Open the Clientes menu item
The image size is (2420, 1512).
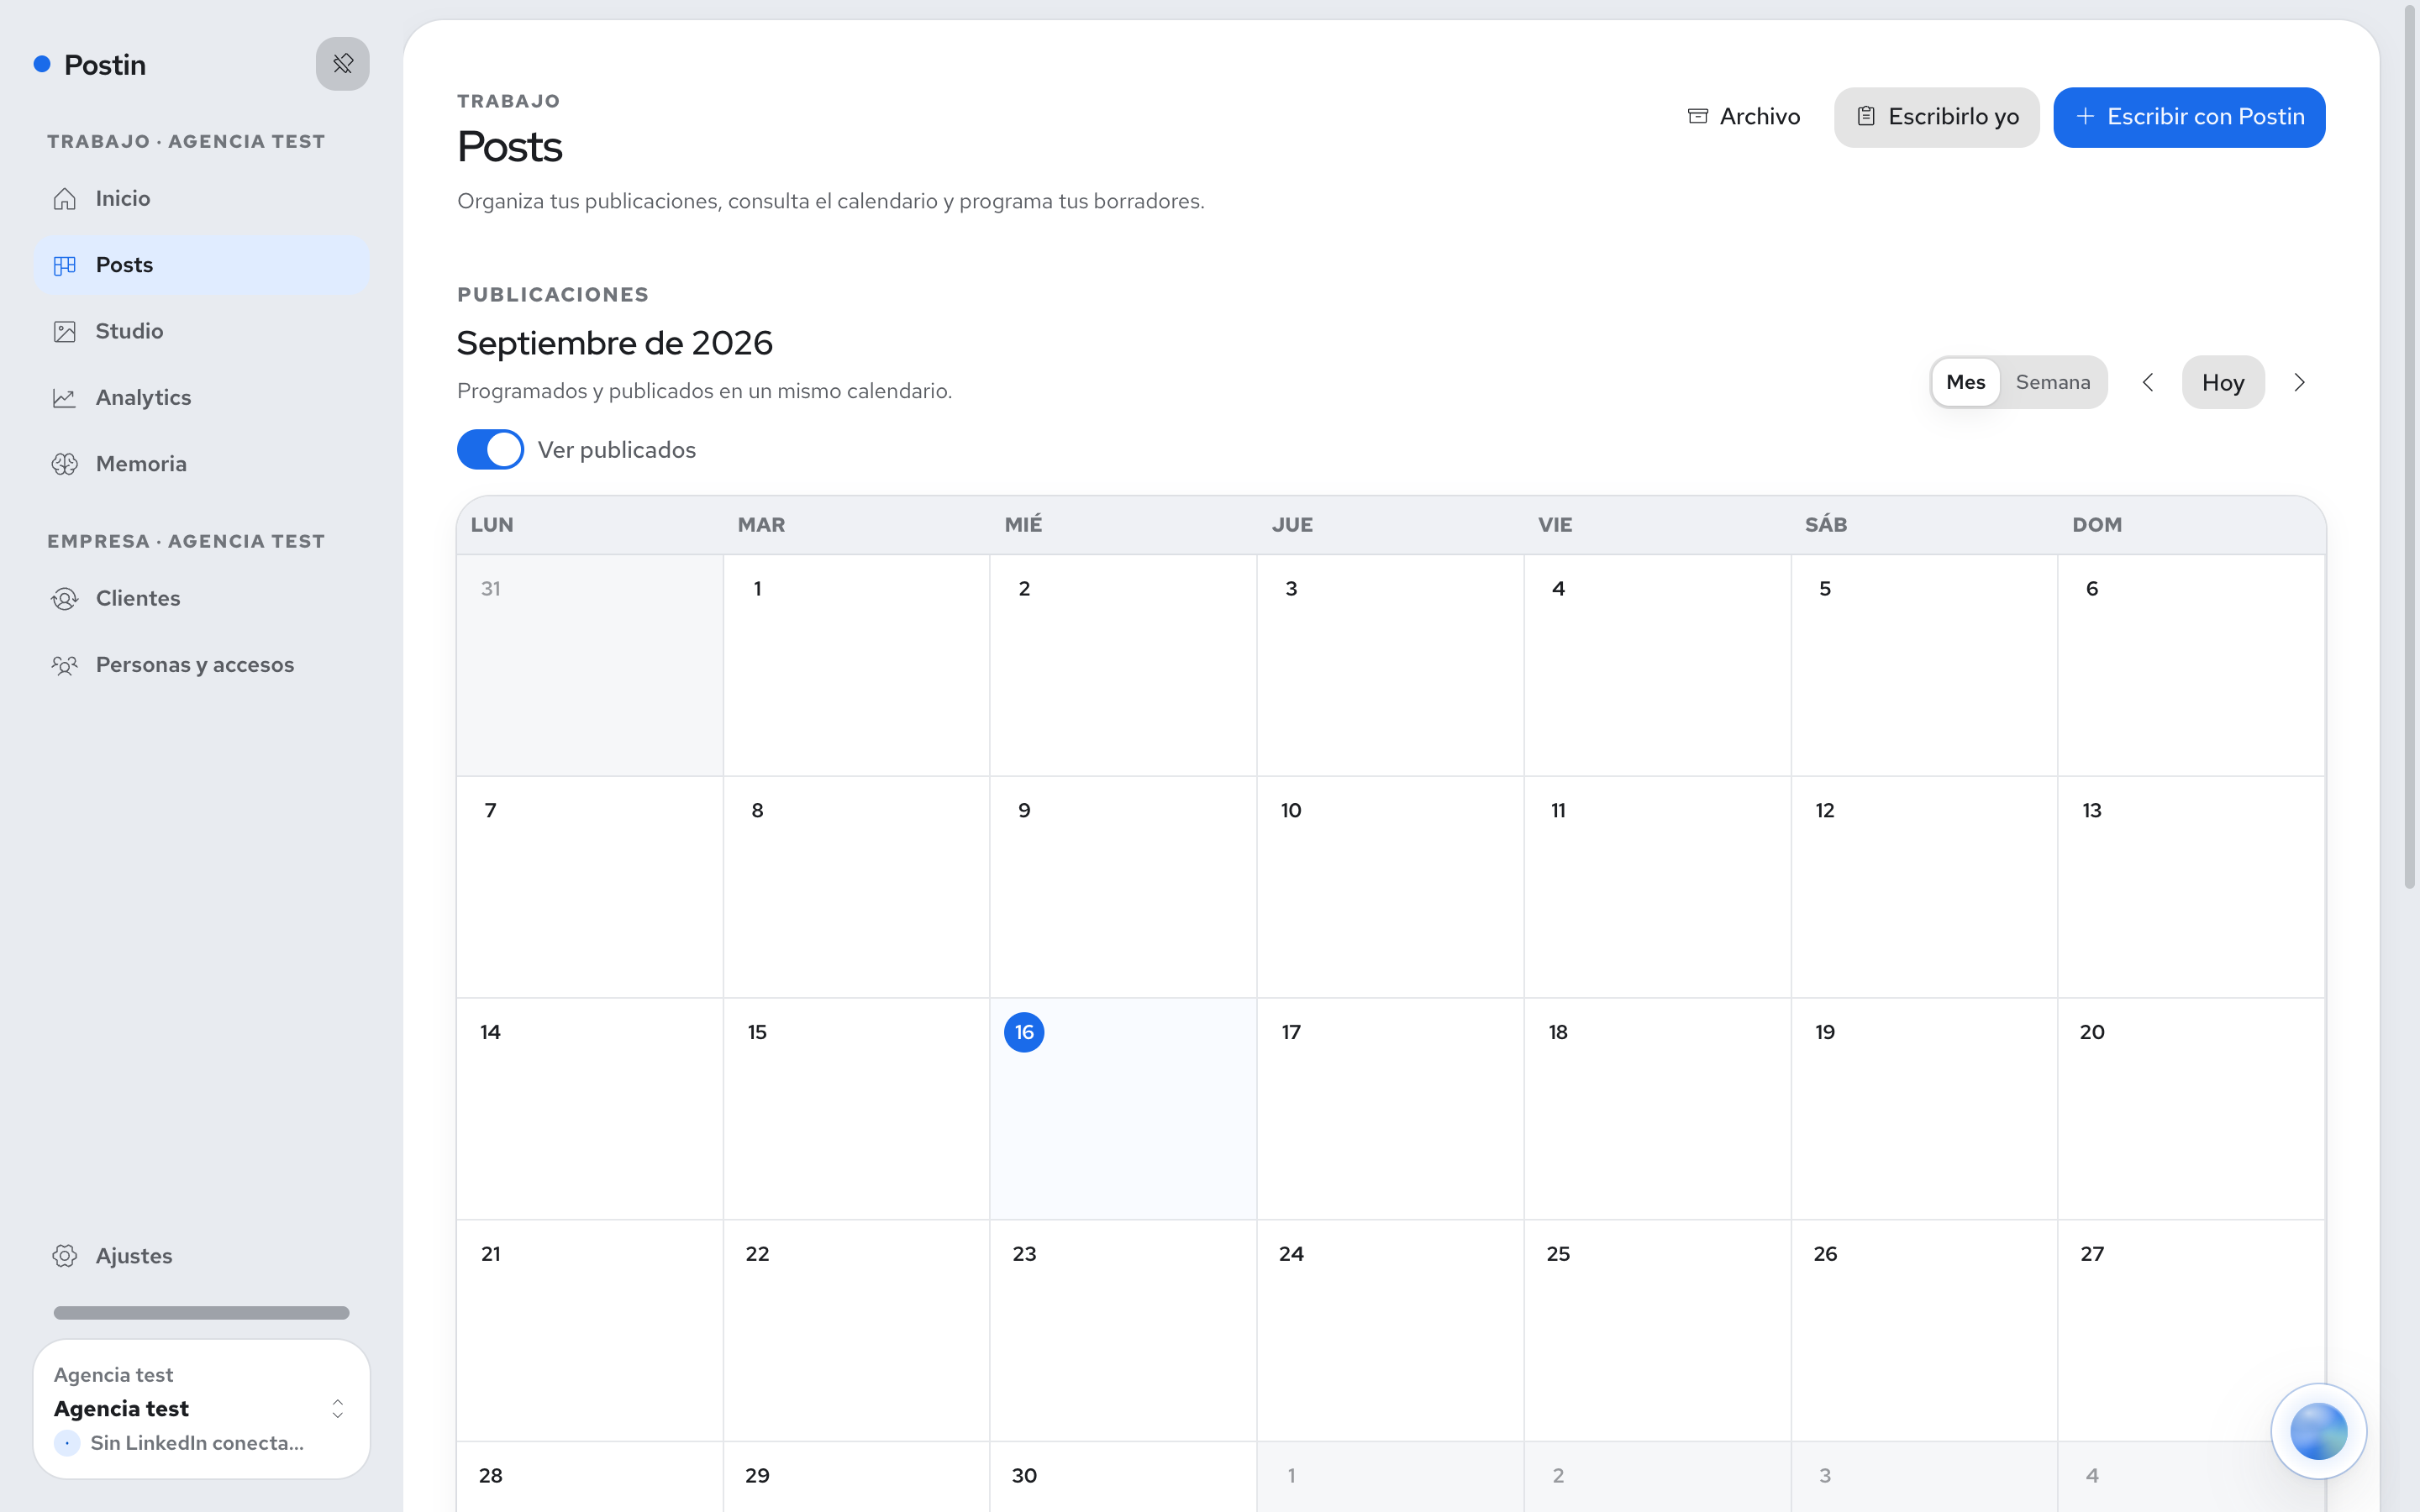click(x=202, y=599)
